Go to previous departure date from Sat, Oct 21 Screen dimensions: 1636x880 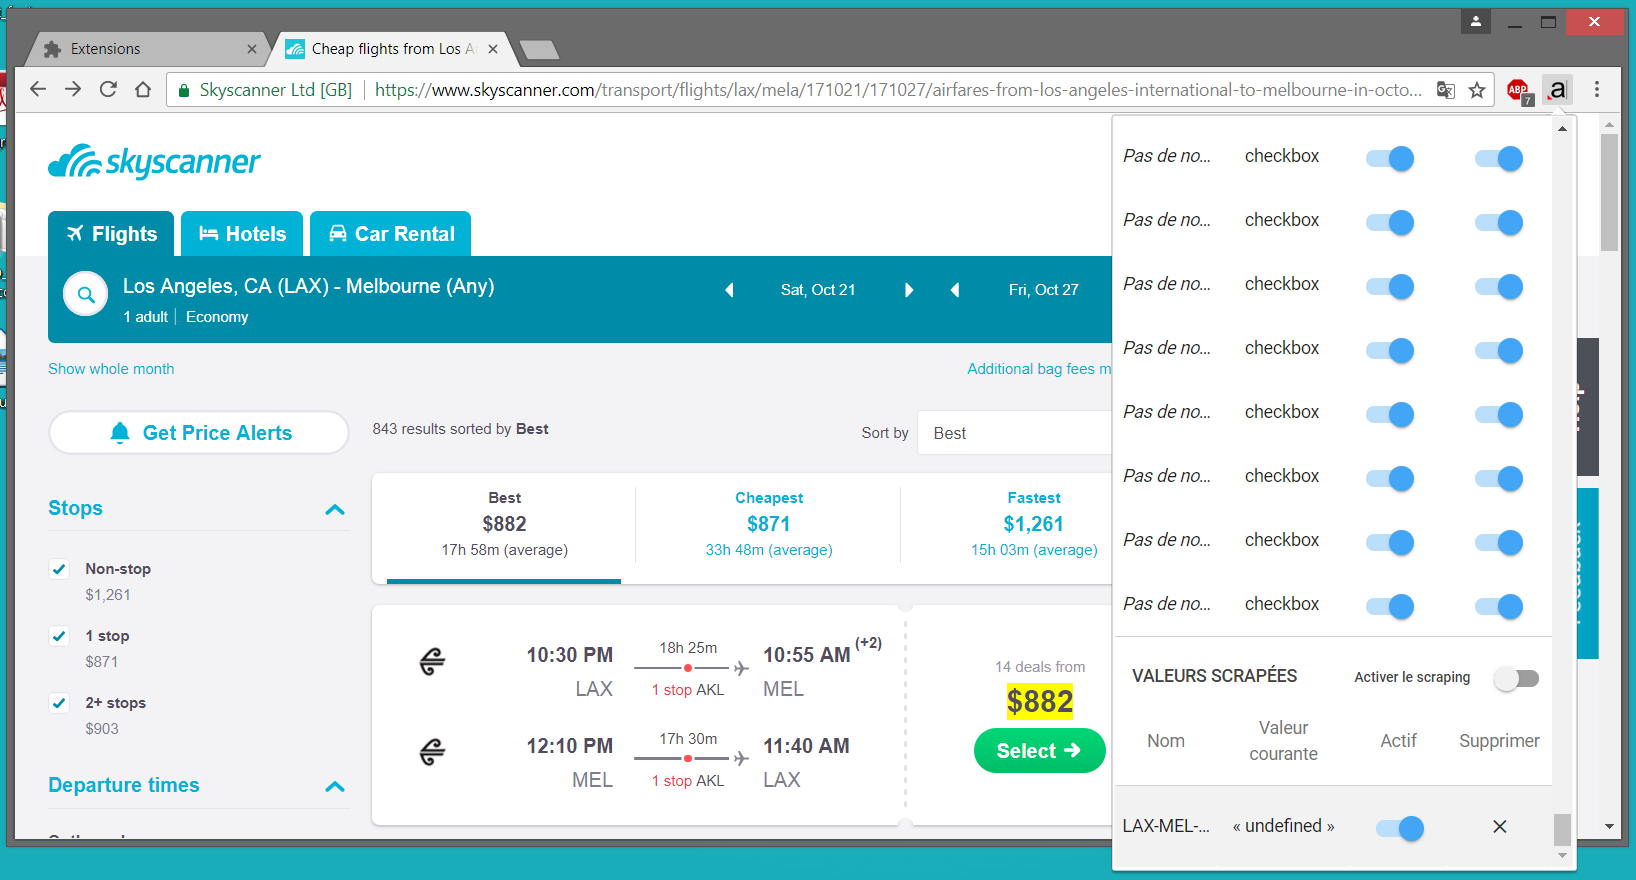click(x=729, y=290)
